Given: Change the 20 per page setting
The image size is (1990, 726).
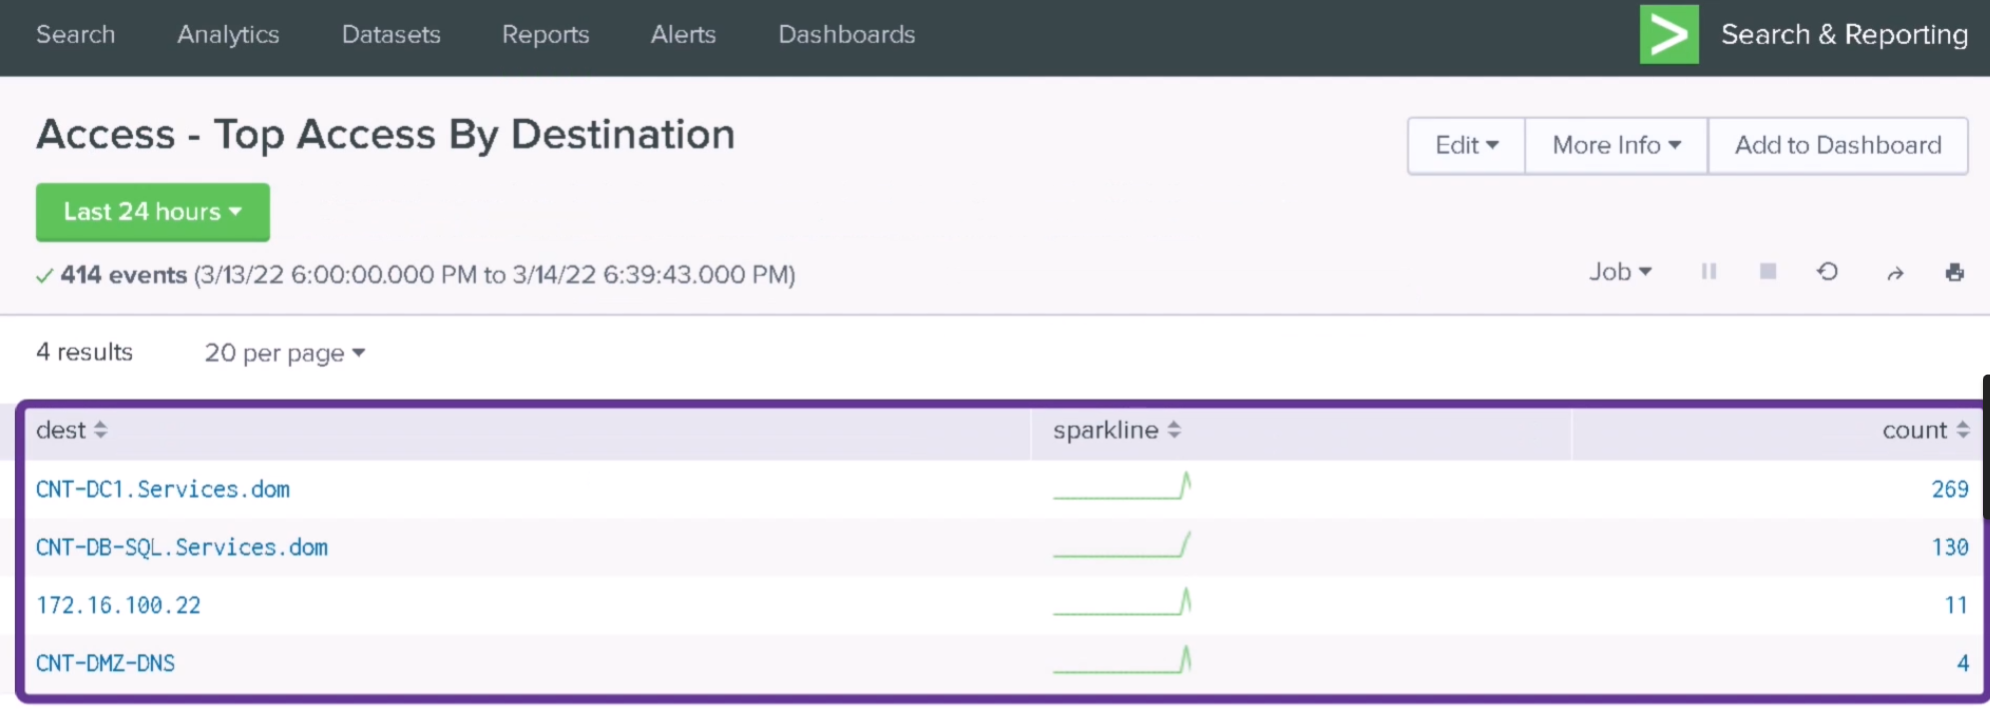Looking at the screenshot, I should (285, 353).
